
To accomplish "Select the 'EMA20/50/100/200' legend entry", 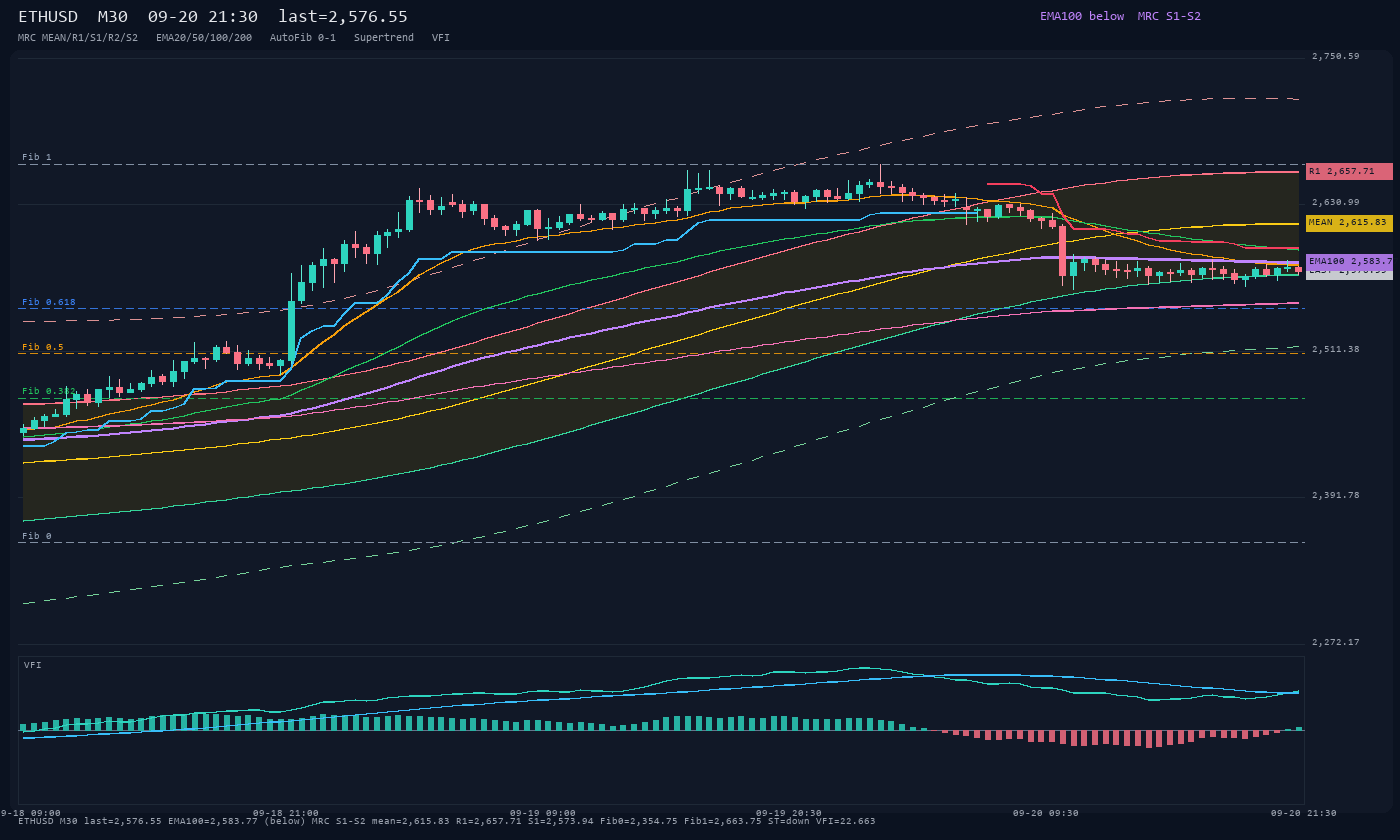I will [204, 37].
